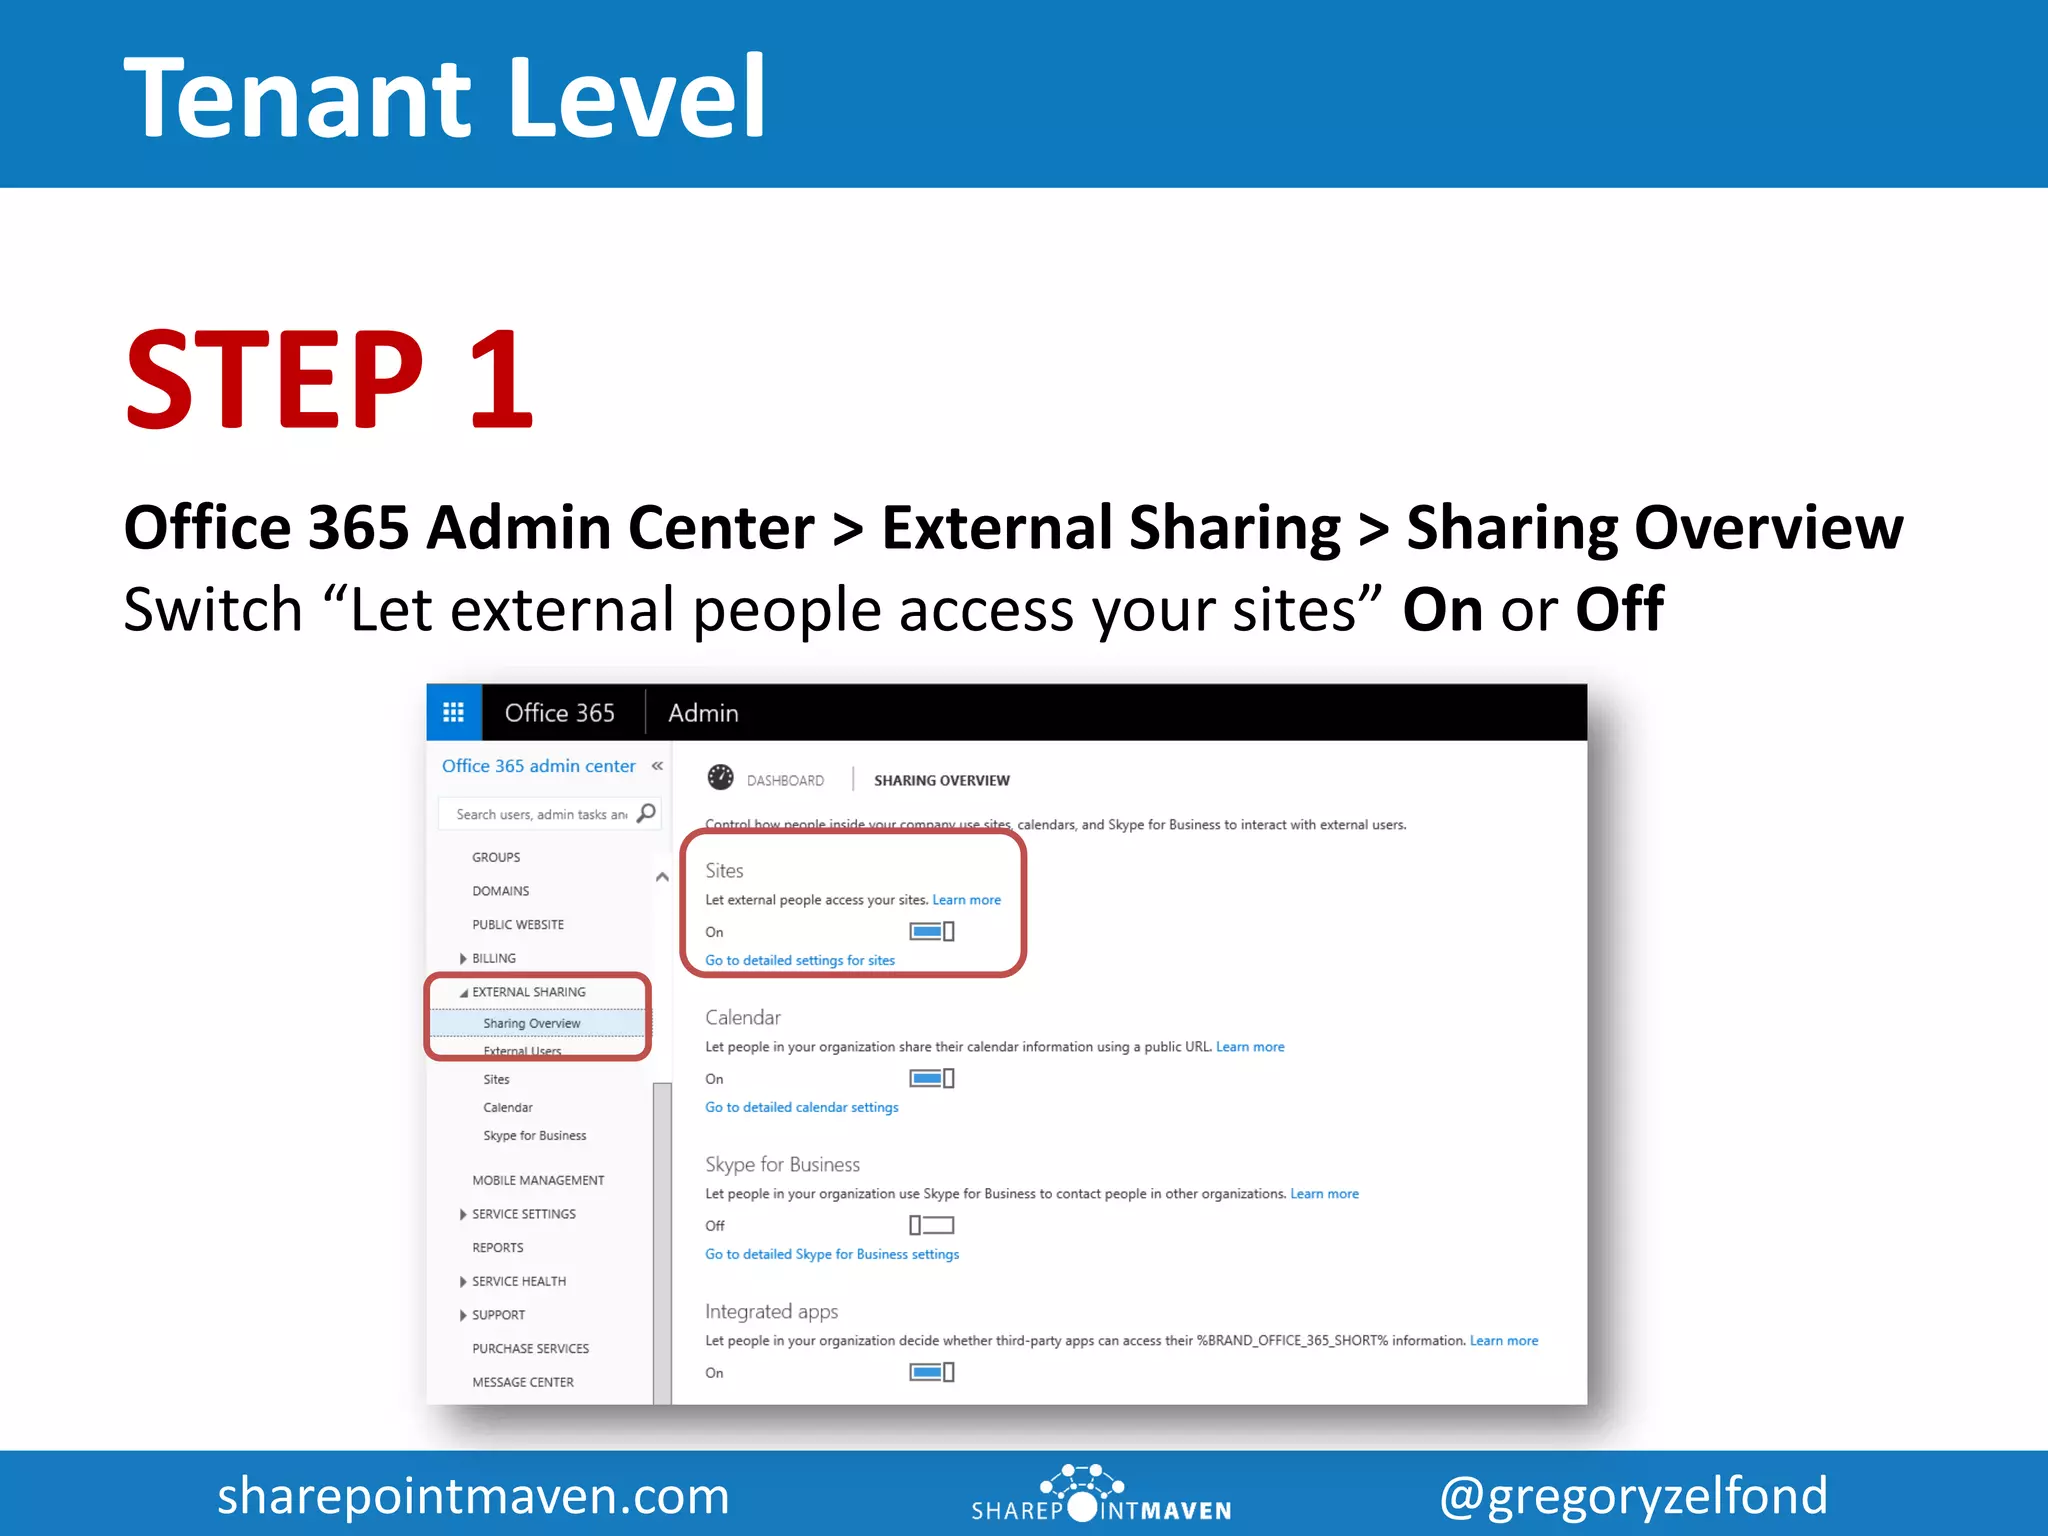Open the app launcher waffle icon

pos(454,712)
